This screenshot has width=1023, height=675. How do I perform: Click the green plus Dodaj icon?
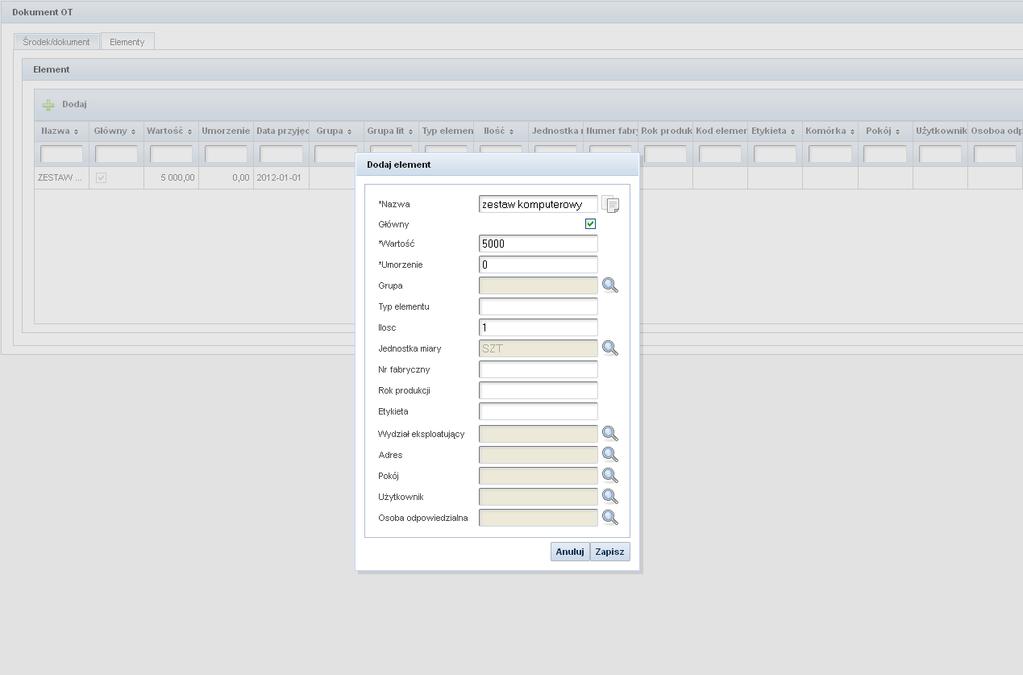click(48, 104)
